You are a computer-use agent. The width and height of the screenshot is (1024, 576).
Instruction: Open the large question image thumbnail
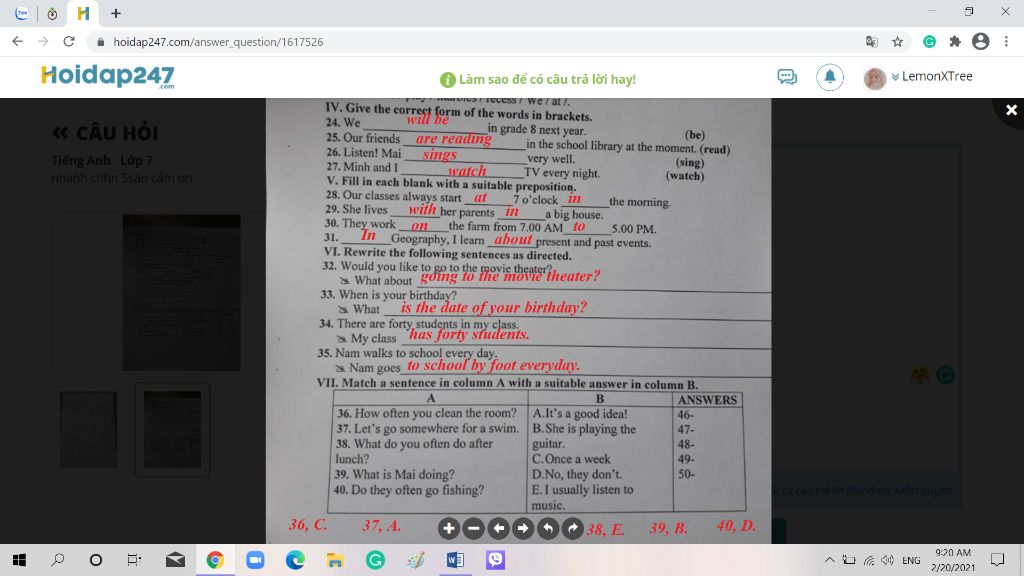182,293
